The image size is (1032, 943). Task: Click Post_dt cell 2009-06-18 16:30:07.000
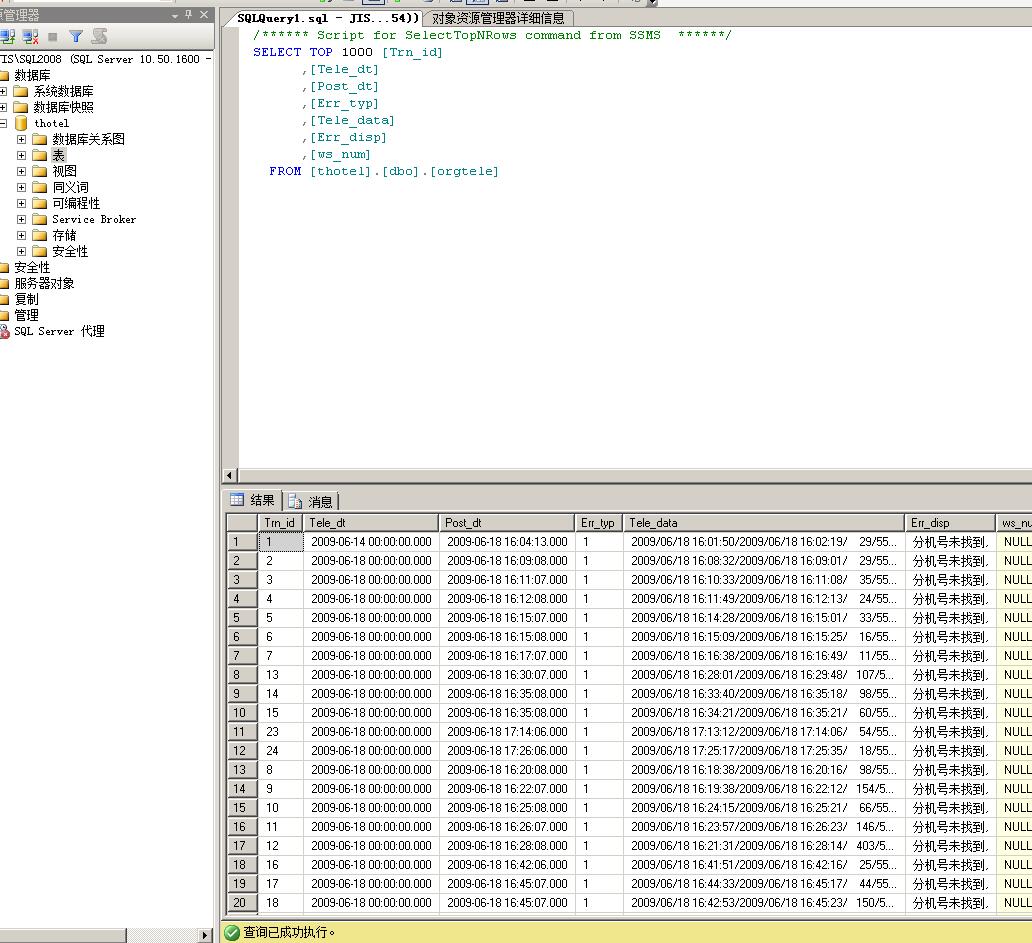tap(507, 675)
